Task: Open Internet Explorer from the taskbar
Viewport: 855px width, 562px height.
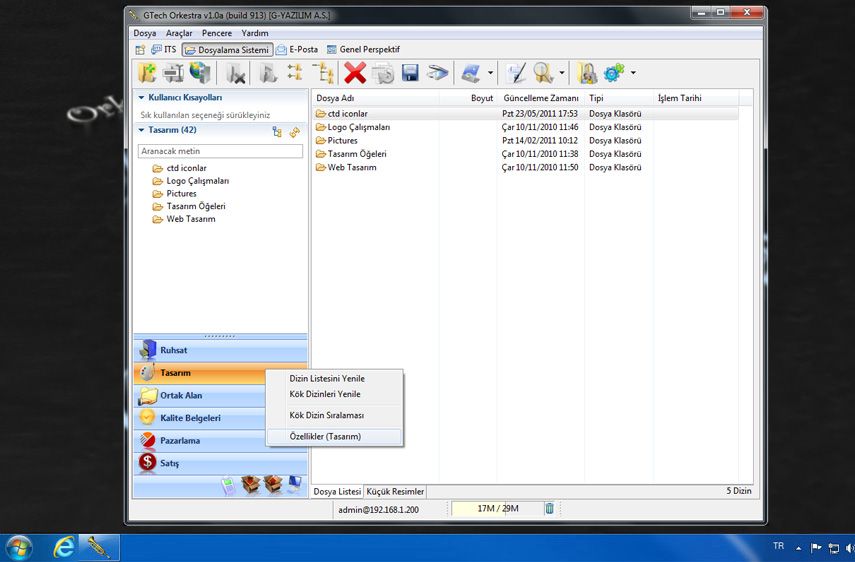Action: tap(64, 547)
